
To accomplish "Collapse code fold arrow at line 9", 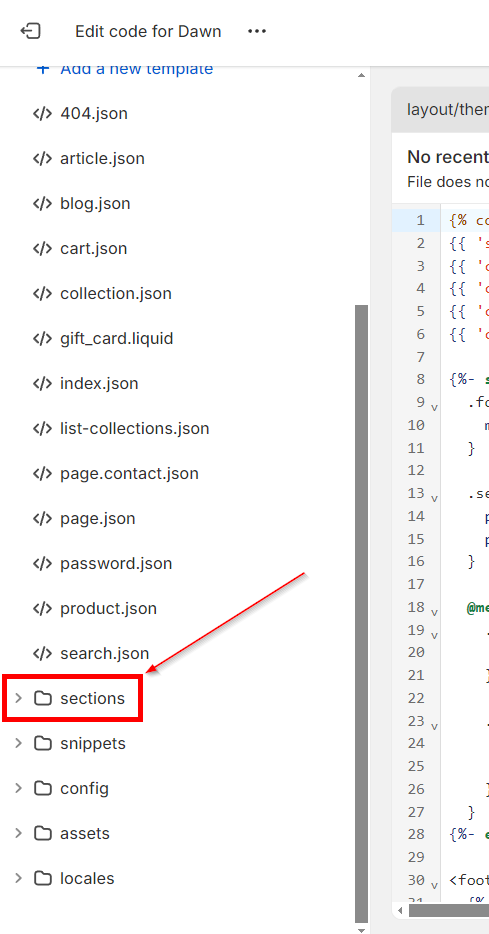I will point(434,407).
